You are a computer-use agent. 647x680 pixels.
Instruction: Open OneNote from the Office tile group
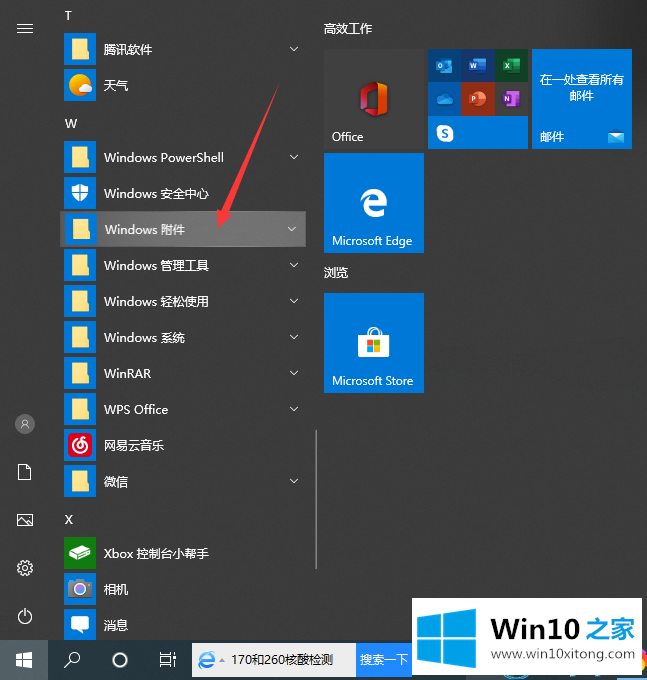[x=511, y=99]
